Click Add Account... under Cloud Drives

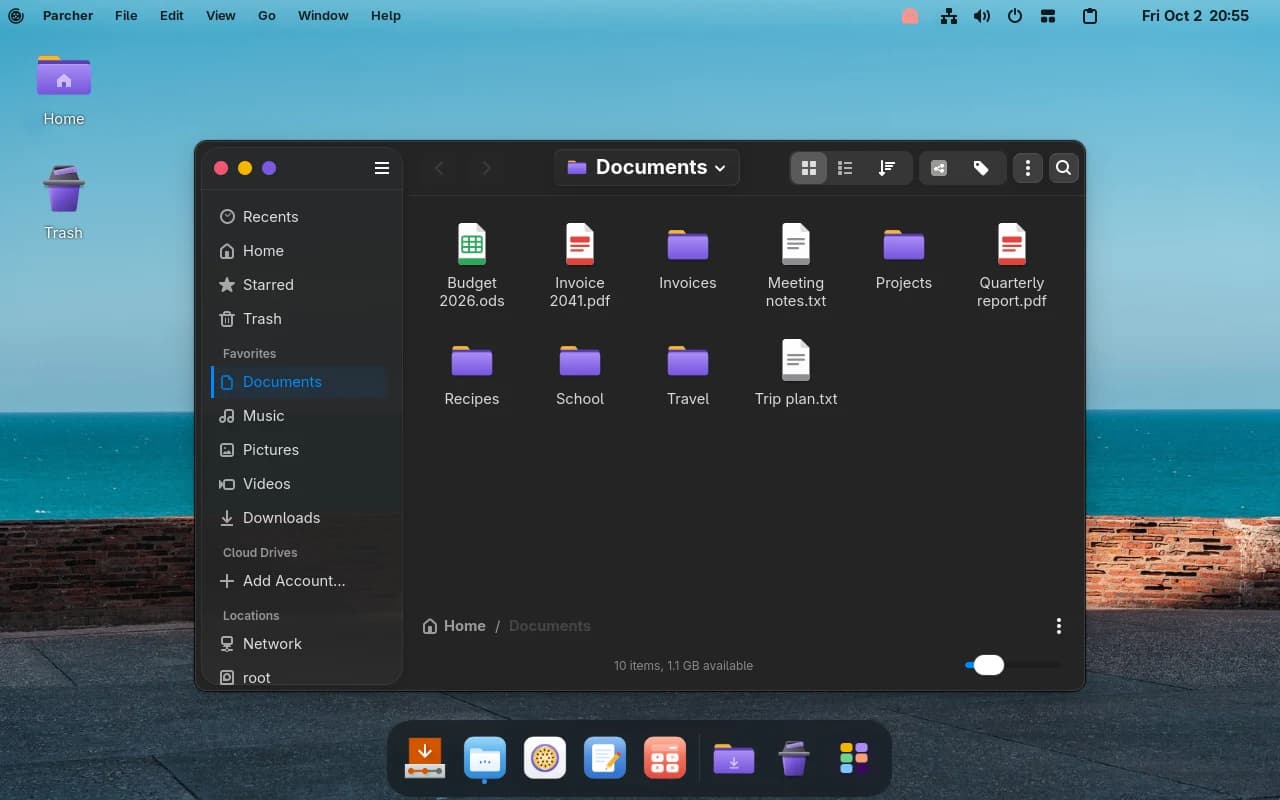tap(299, 581)
